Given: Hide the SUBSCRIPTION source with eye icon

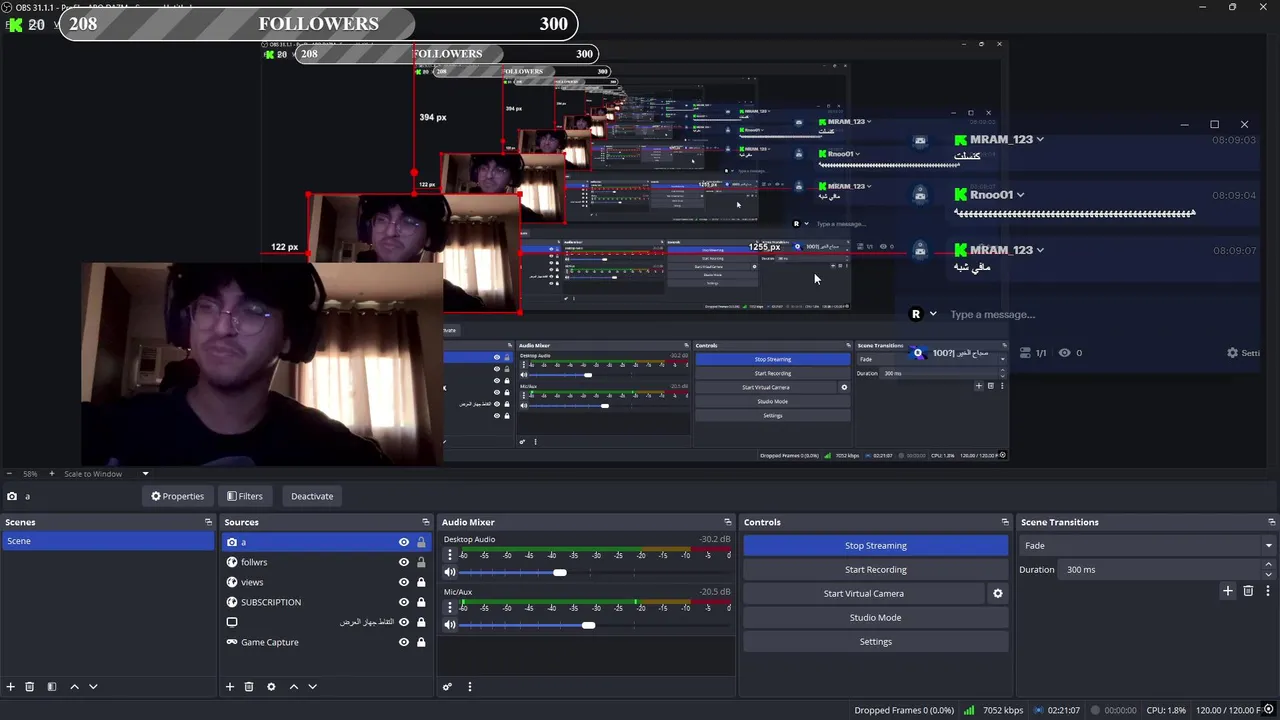Looking at the screenshot, I should (404, 602).
